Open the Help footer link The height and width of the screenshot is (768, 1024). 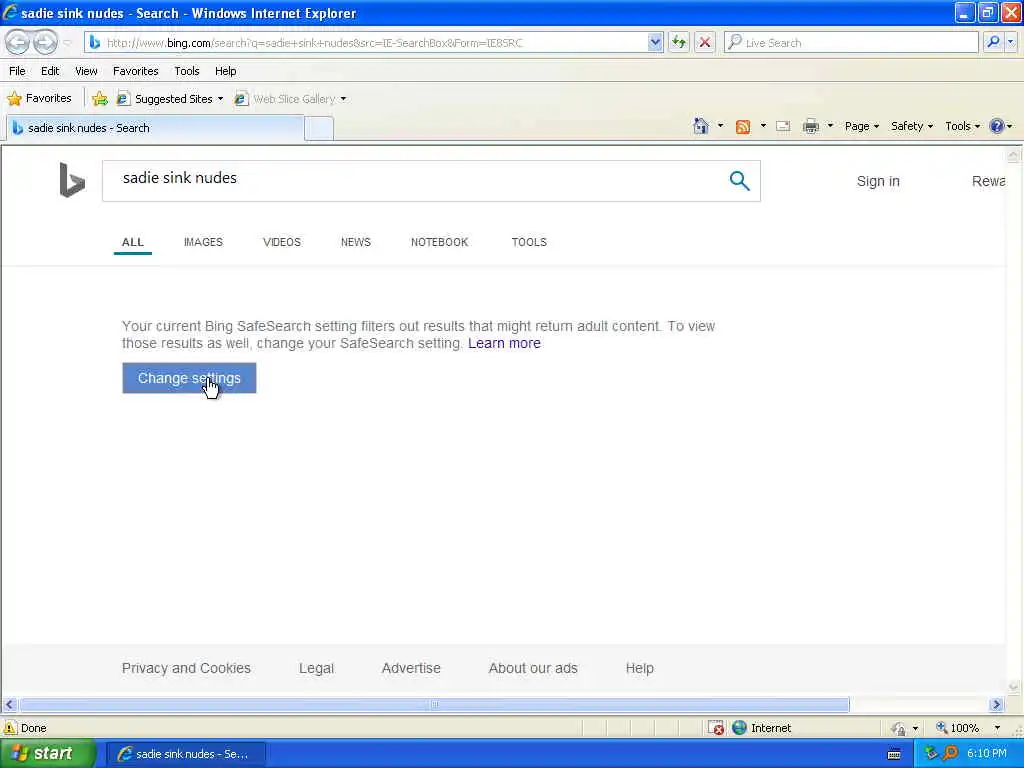pos(639,668)
